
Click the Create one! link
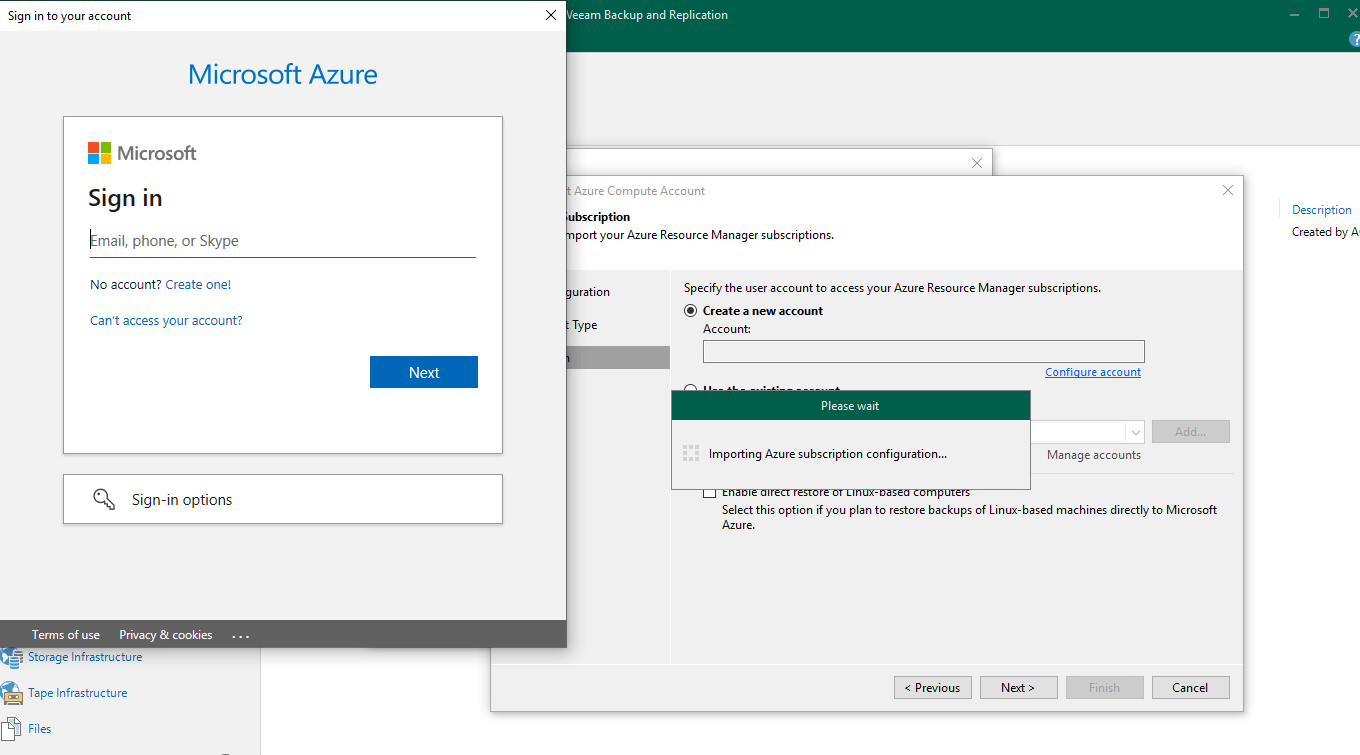point(198,285)
